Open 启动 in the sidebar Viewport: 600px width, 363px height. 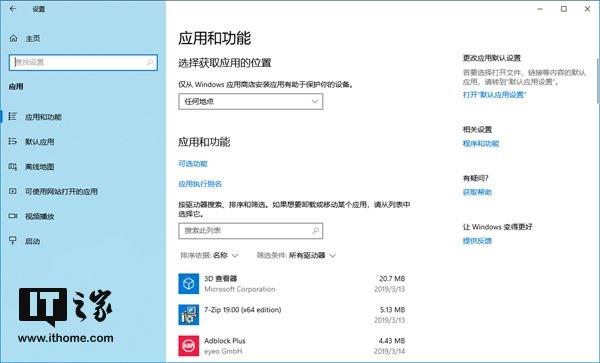33,241
